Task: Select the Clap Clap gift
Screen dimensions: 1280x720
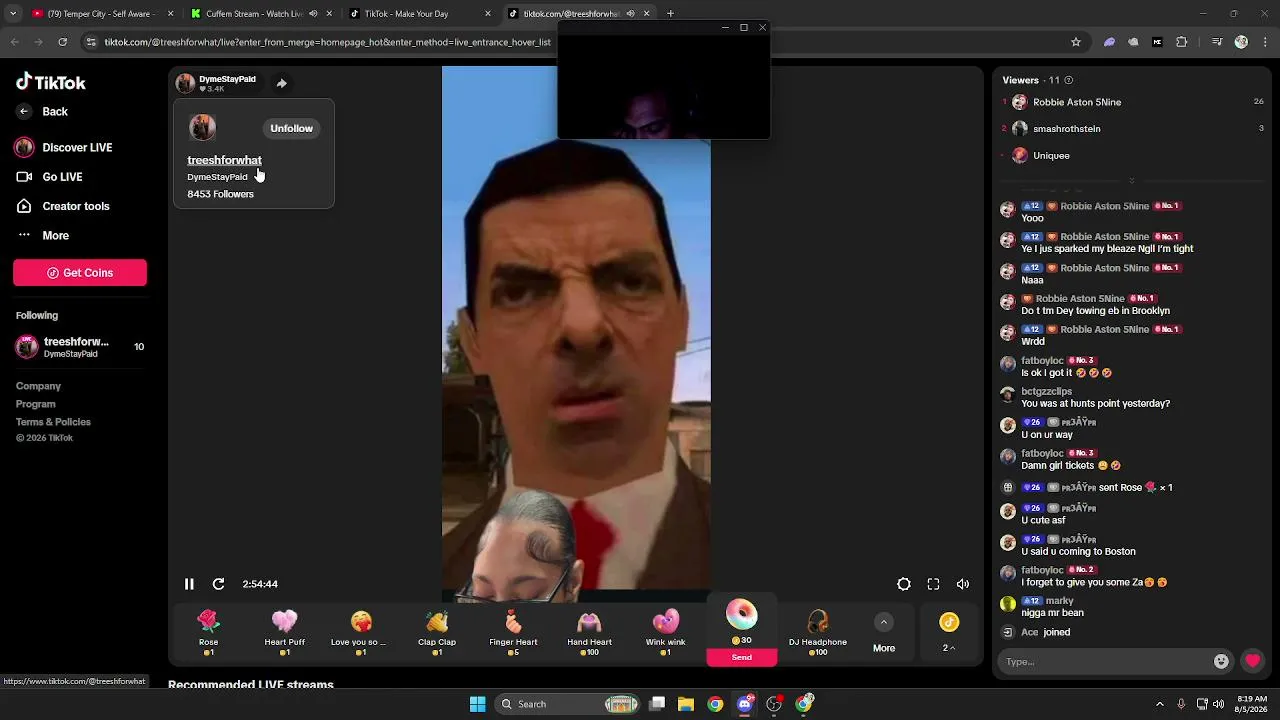Action: pos(437,633)
